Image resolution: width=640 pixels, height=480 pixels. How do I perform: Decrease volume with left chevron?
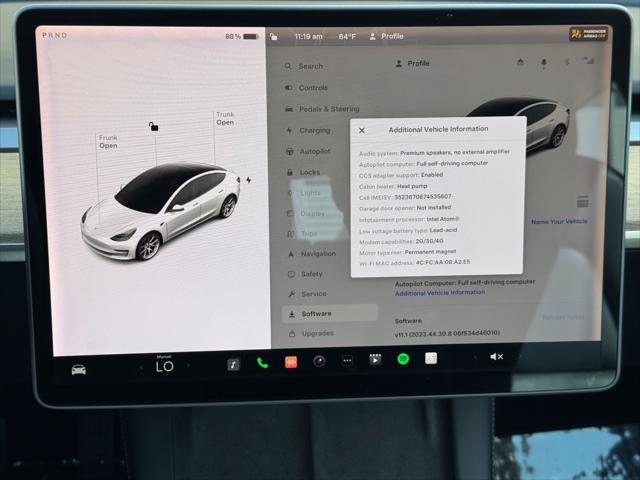coord(476,358)
